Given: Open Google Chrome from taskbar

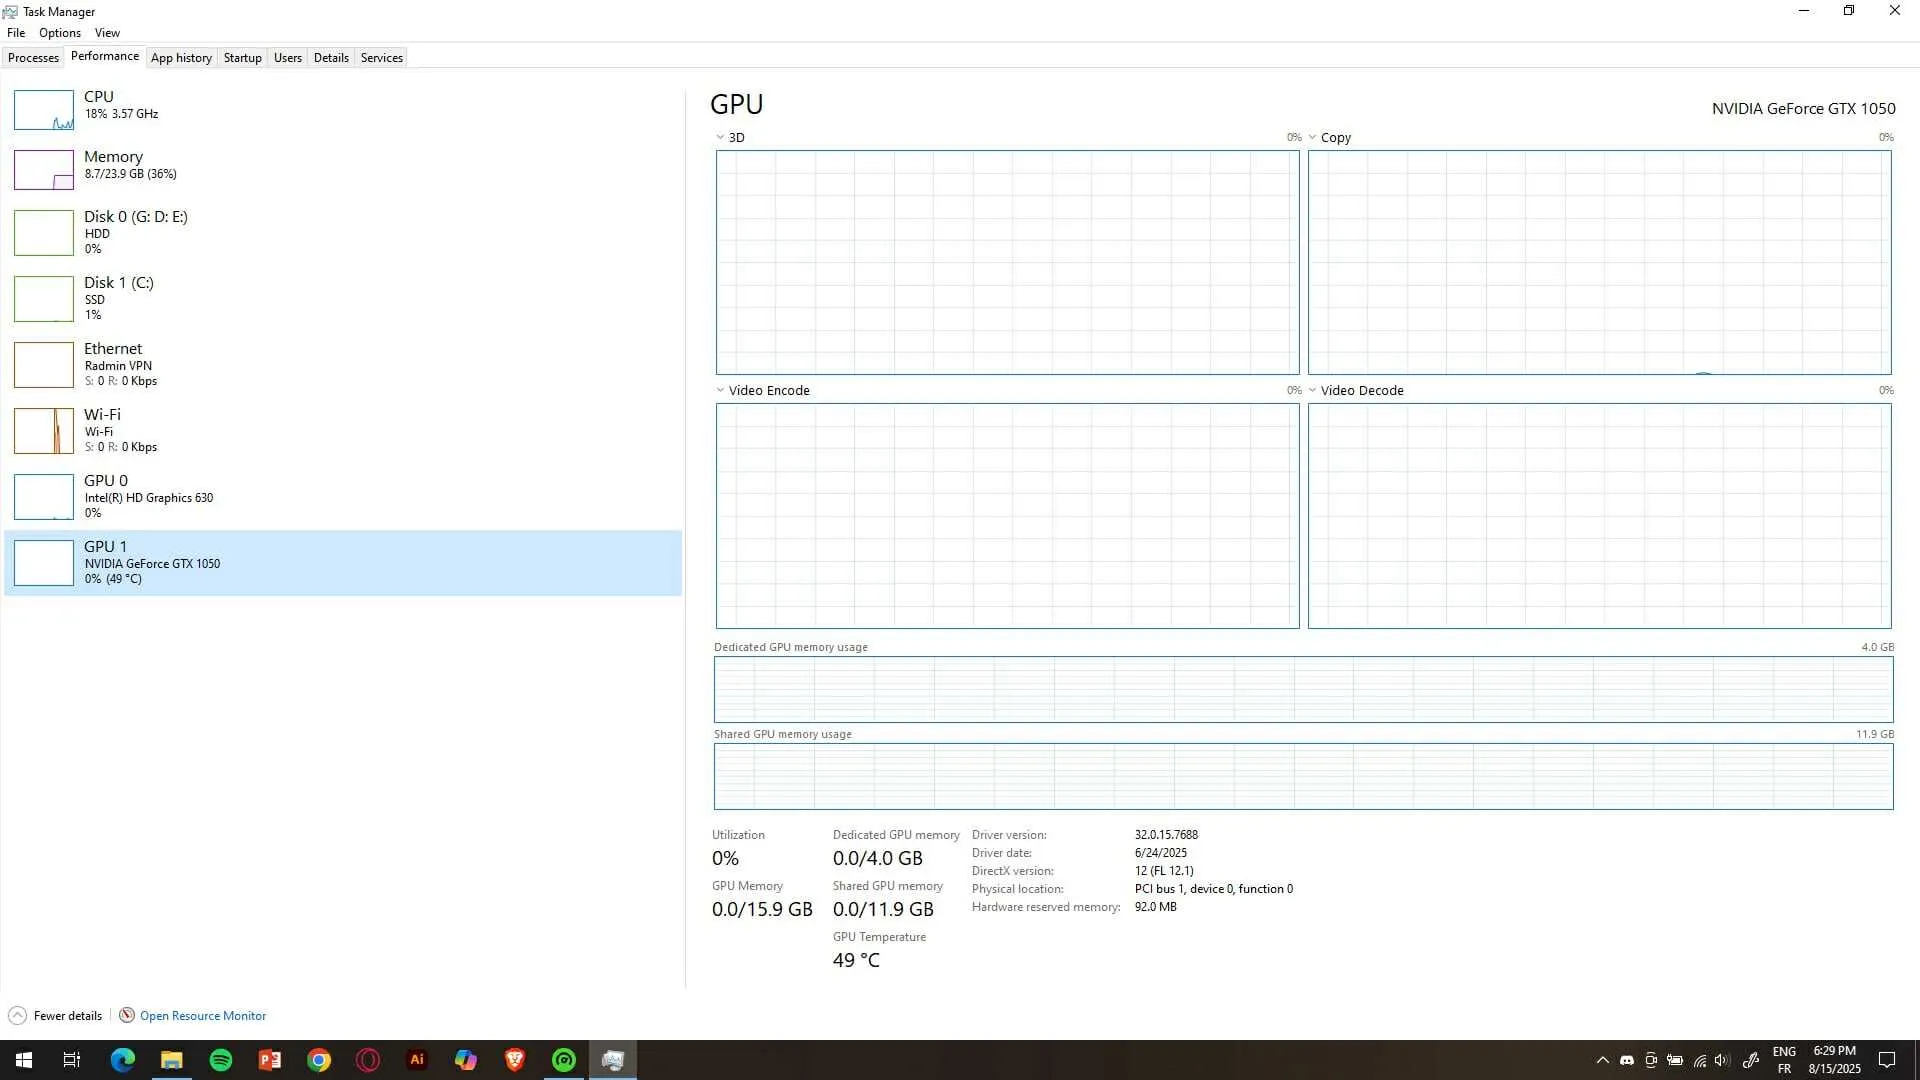Looking at the screenshot, I should [319, 1060].
